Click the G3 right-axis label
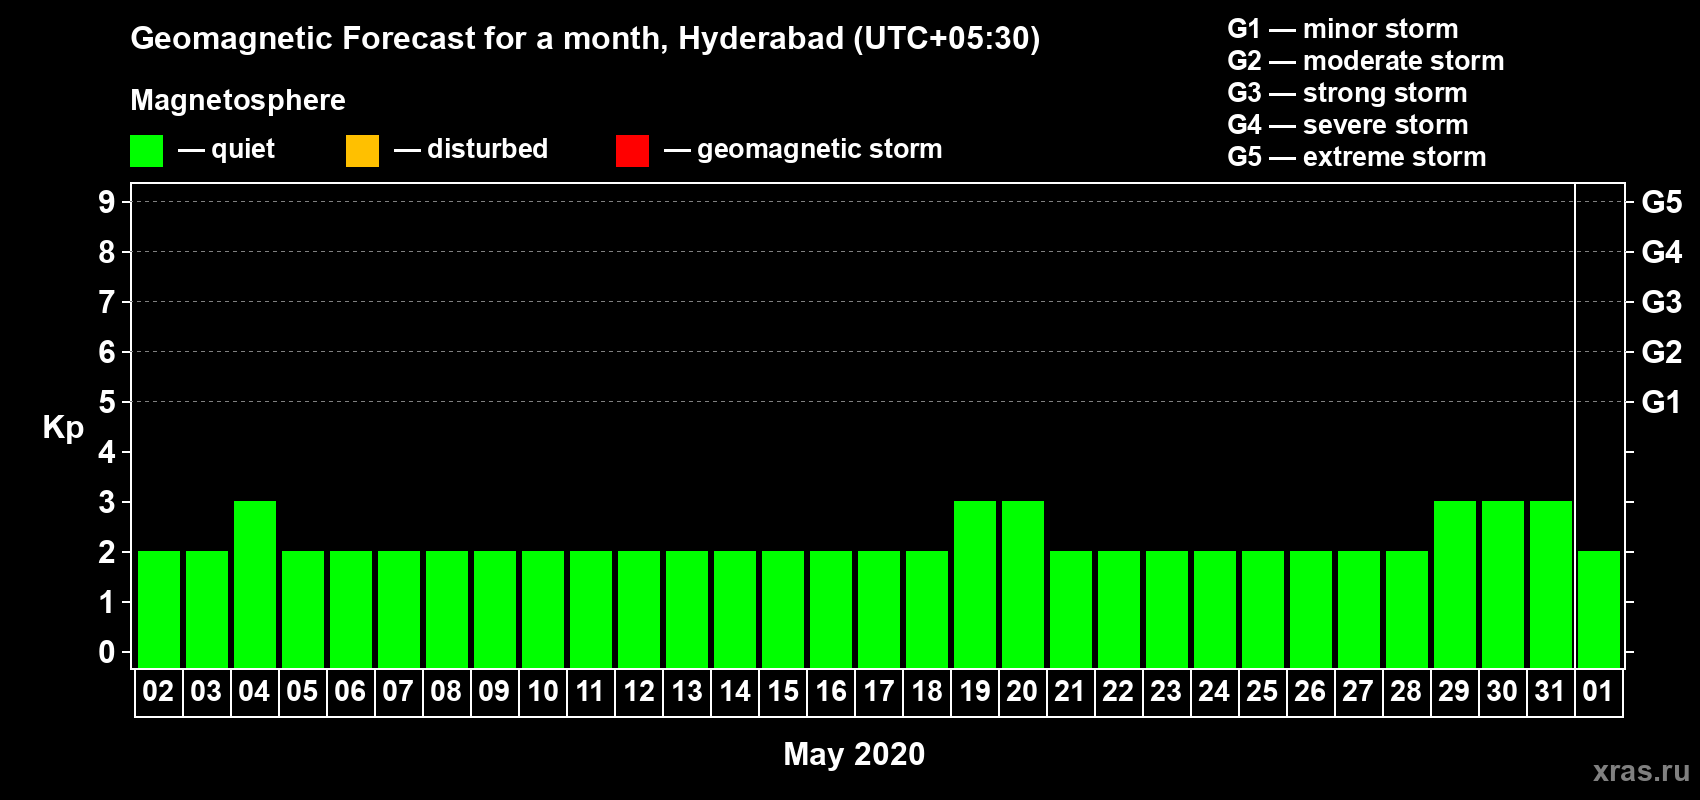 (x=1662, y=302)
